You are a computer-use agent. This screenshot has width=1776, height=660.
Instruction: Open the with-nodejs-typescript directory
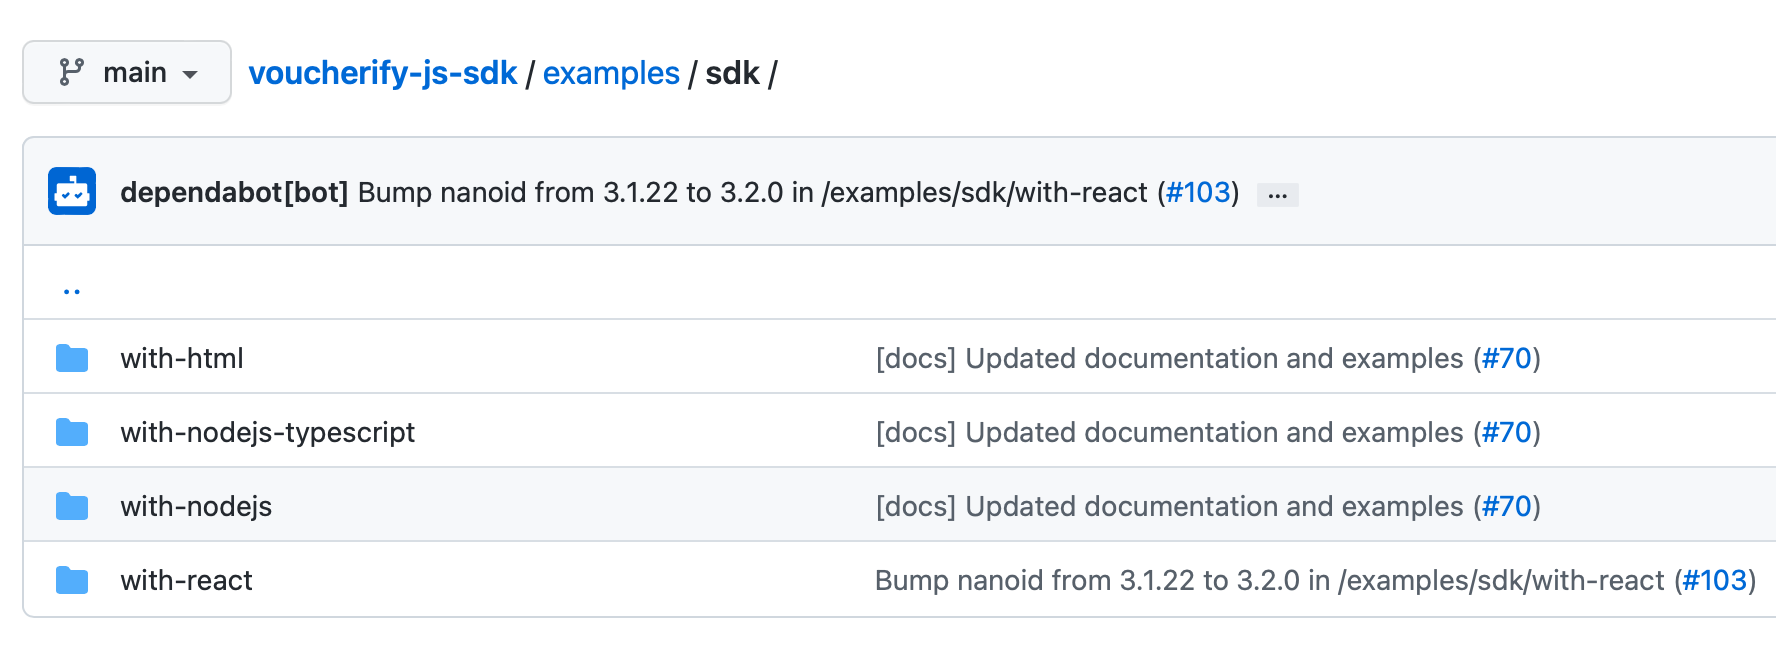pos(268,432)
